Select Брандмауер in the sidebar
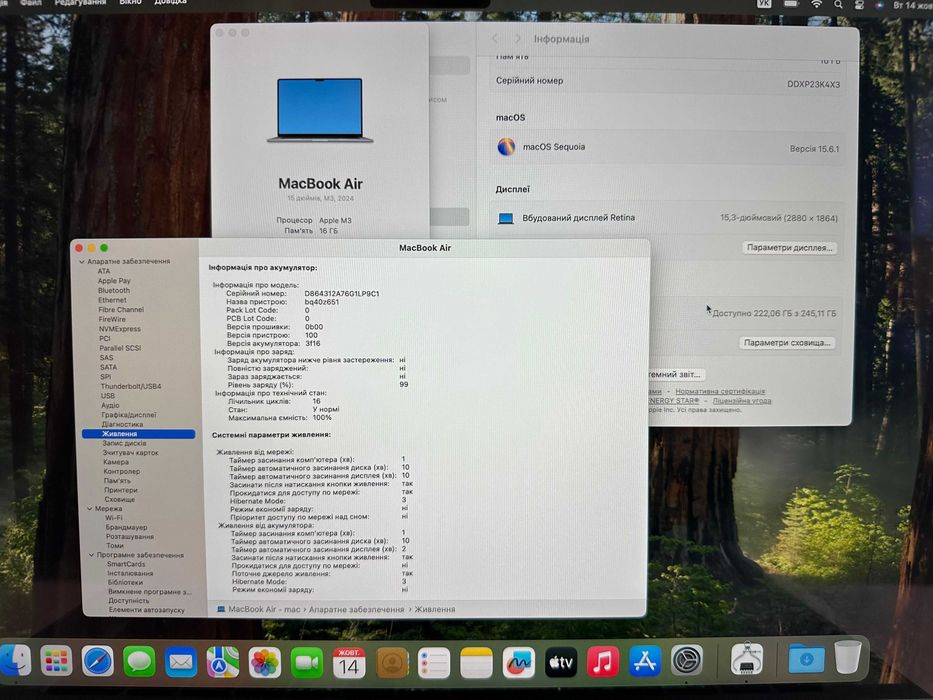933x700 pixels. tap(126, 527)
